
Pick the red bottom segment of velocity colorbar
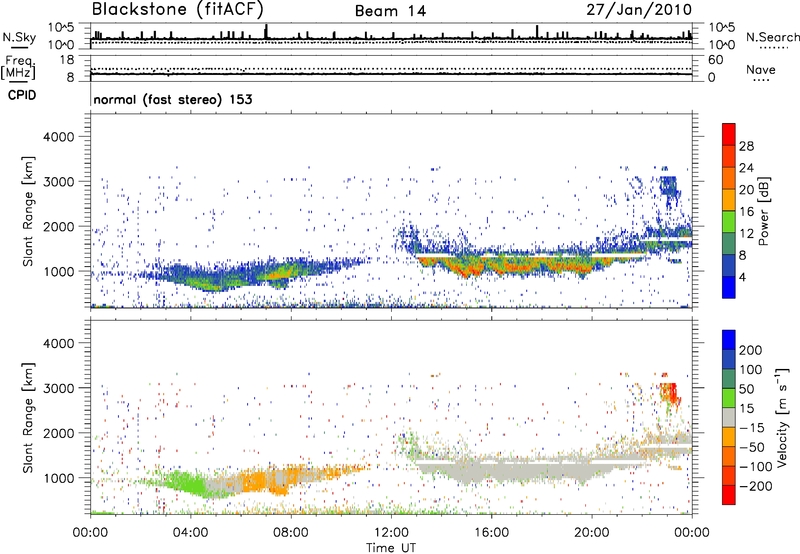[729, 495]
